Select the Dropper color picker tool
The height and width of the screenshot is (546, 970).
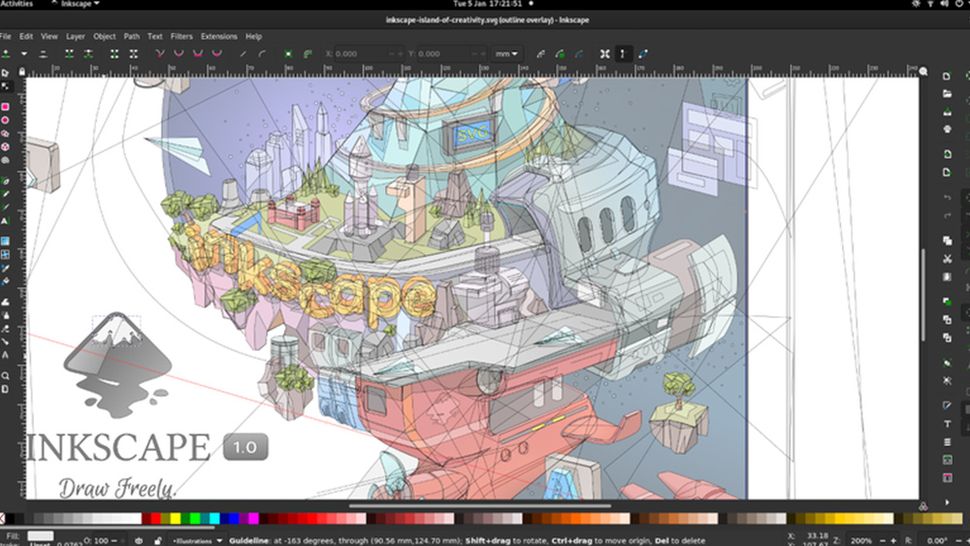pyautogui.click(x=6, y=268)
